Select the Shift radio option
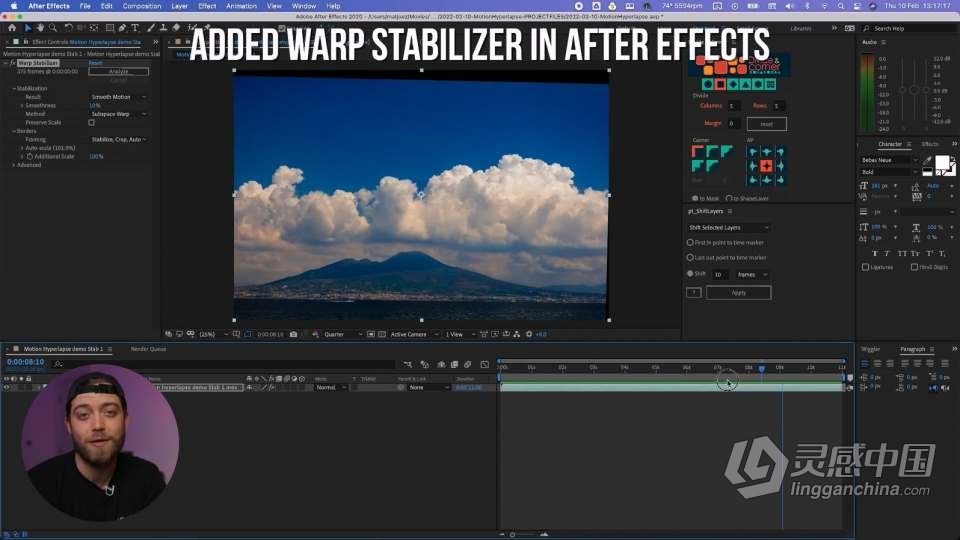Screen dimensions: 960x540 tap(690, 274)
